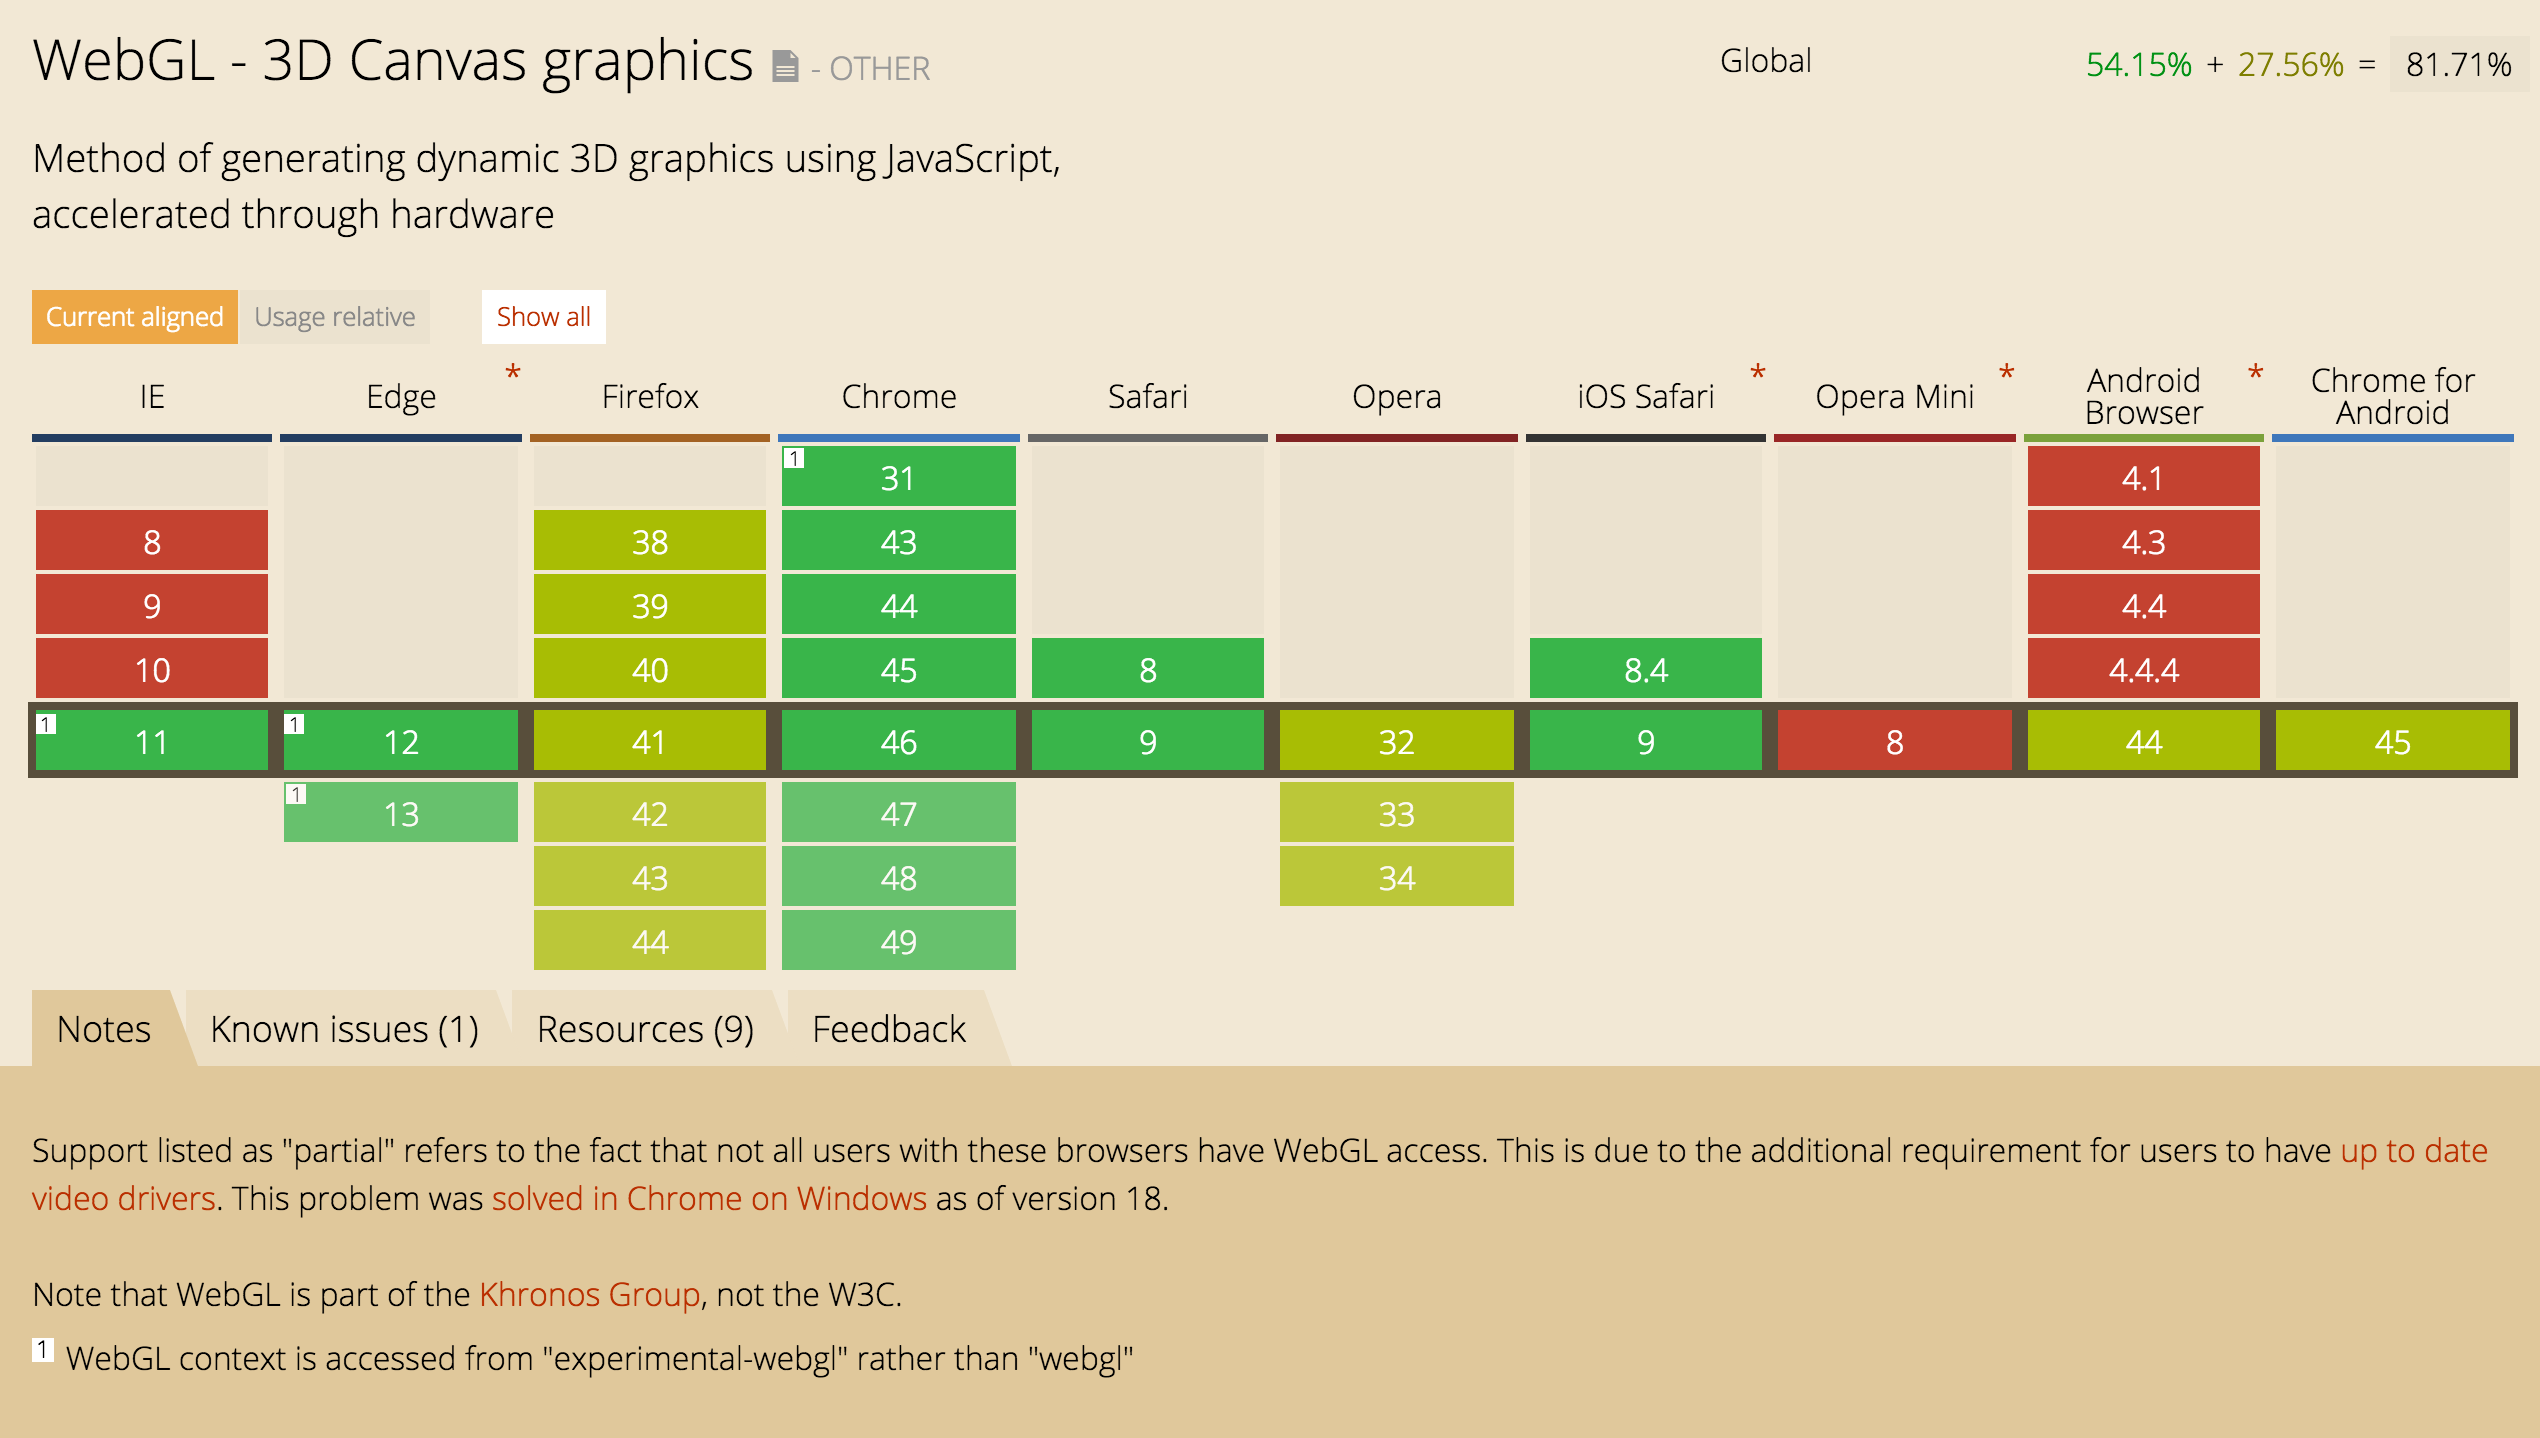The image size is (2540, 1438).
Task: Open the Known issues (1) tab
Action: pos(344,1029)
